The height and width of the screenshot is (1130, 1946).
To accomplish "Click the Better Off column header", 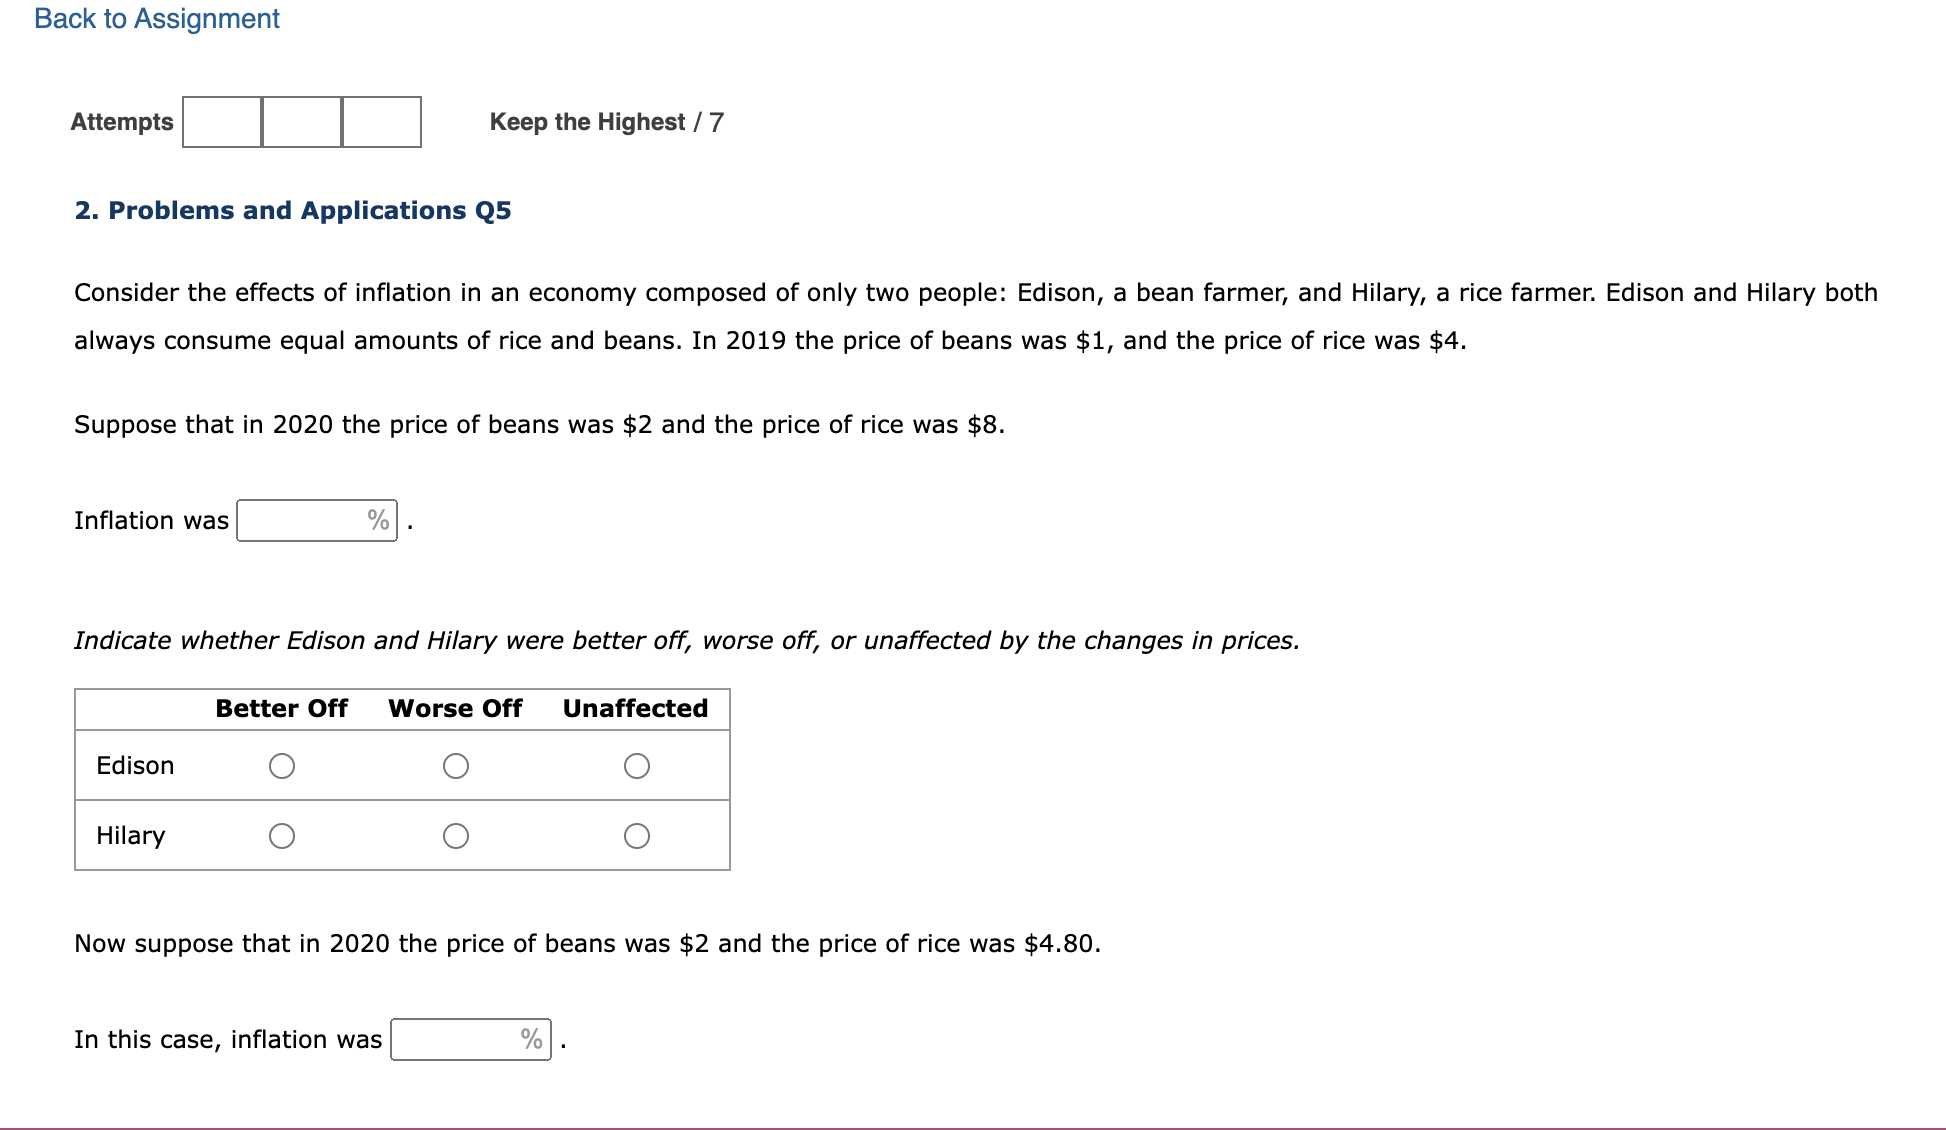I will 281,708.
